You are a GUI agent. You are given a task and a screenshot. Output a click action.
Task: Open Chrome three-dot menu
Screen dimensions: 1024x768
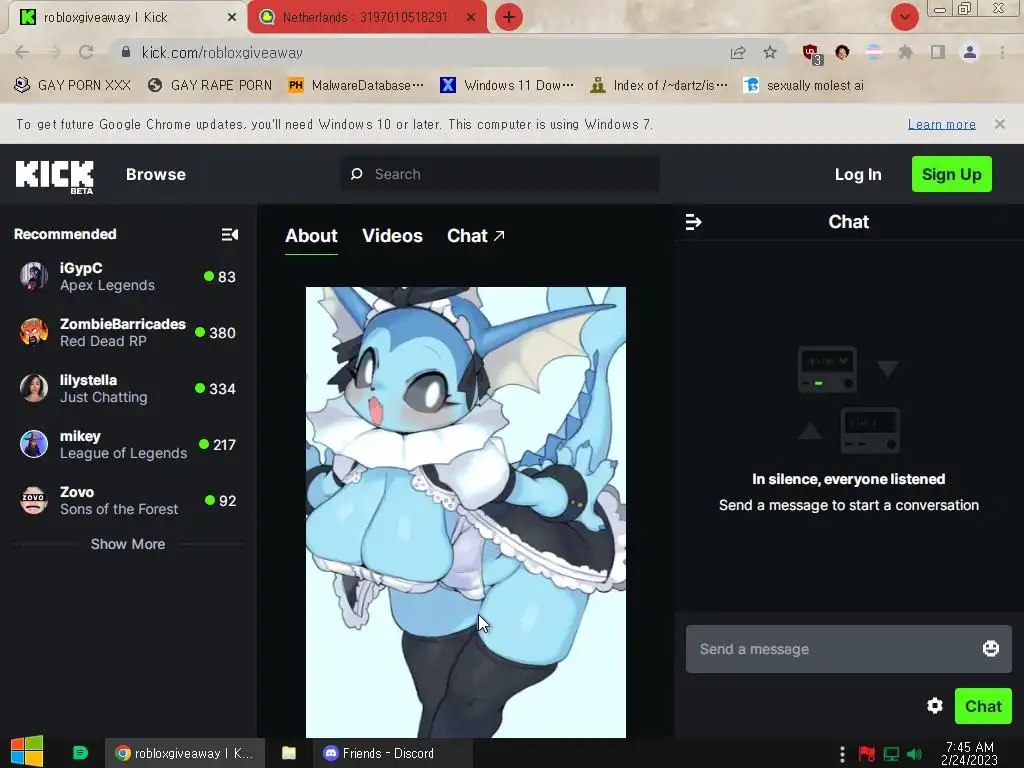1002,52
